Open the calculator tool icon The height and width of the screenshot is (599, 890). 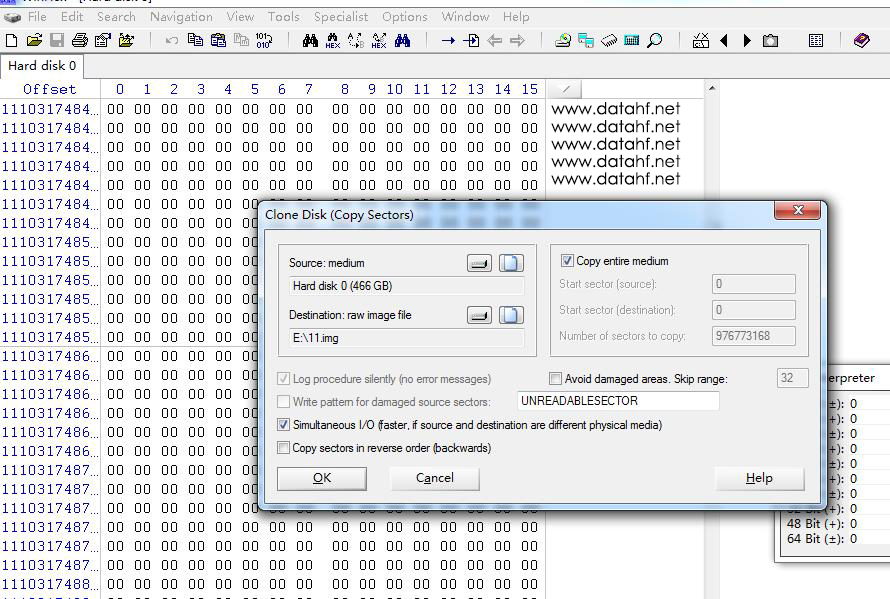[x=632, y=41]
